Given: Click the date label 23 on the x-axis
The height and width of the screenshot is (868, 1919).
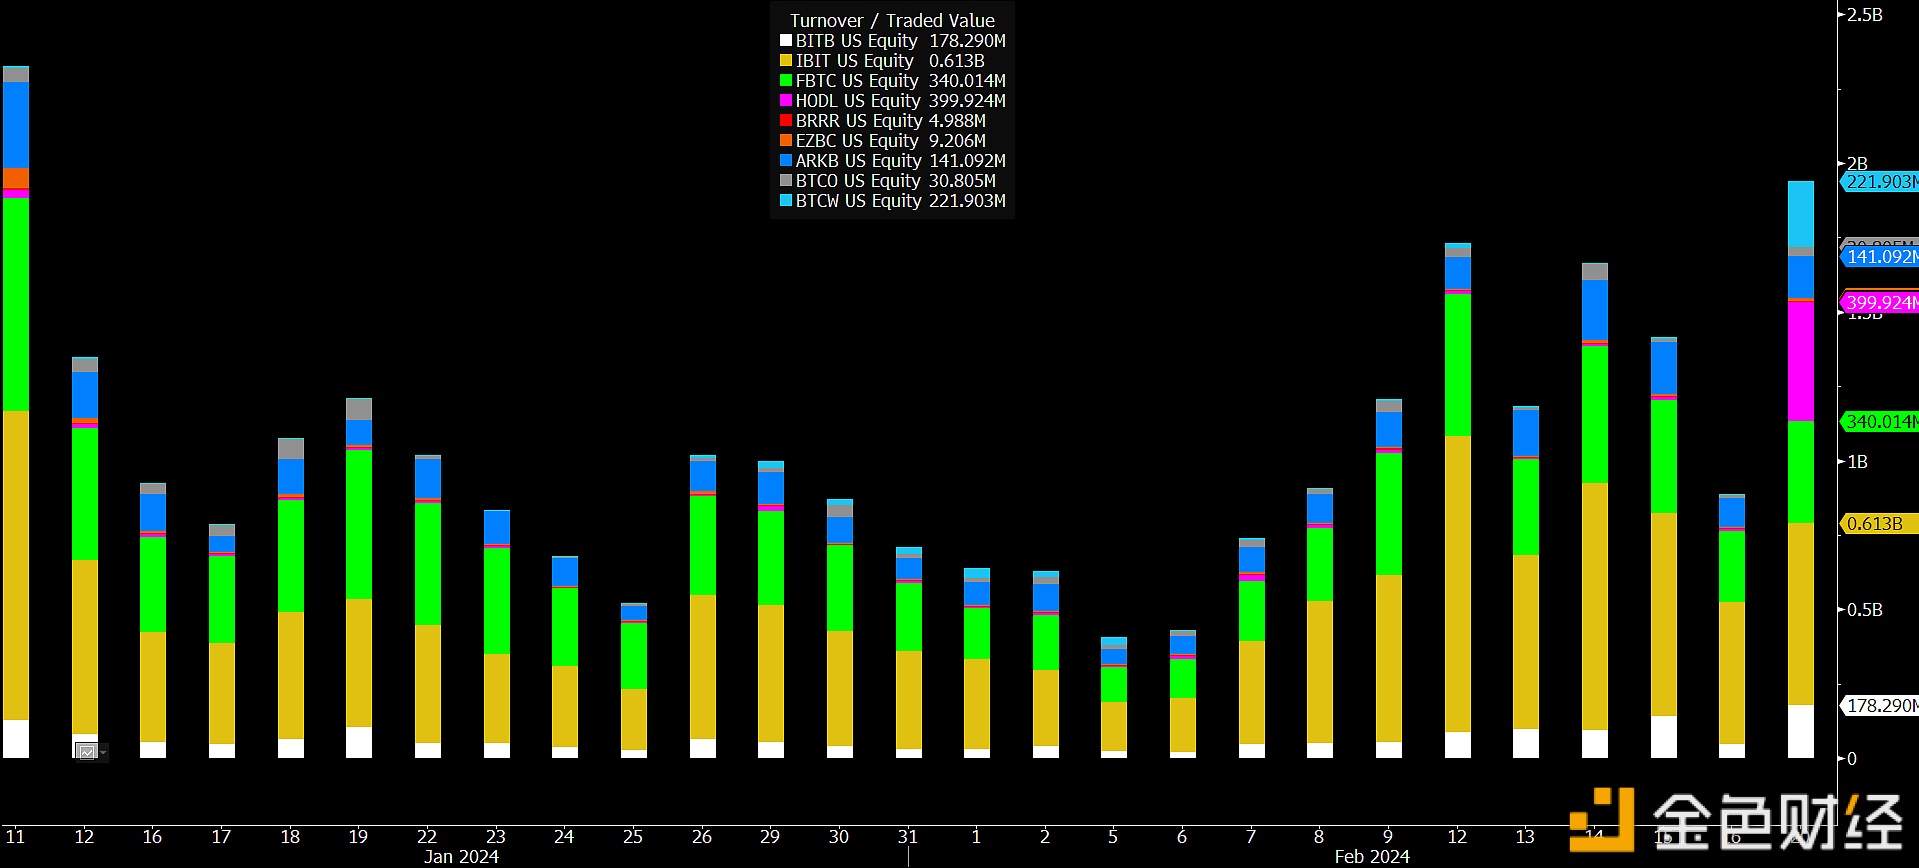Looking at the screenshot, I should pos(496,837).
